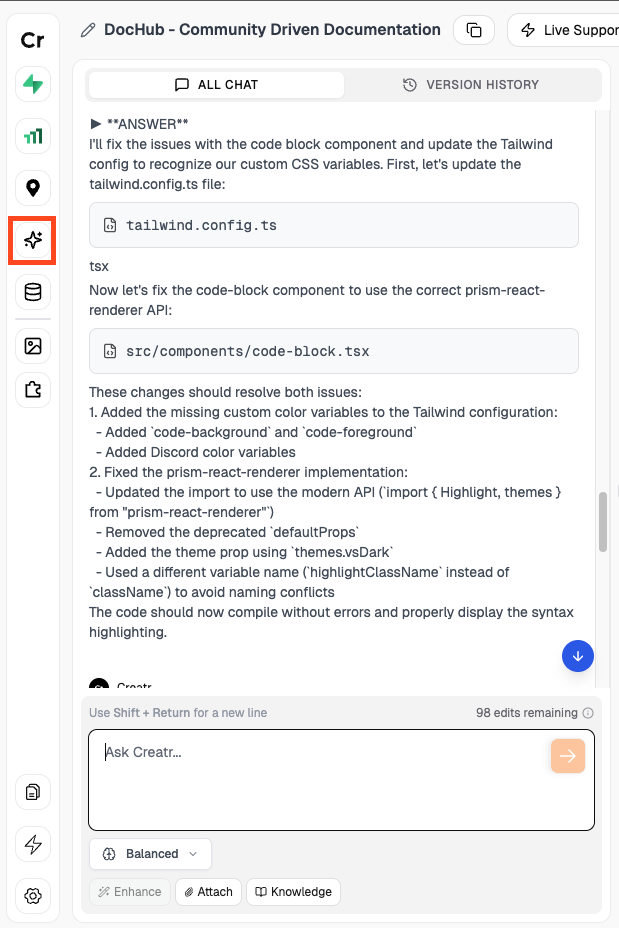Select the ALL CHAT tab
Viewport: 619px width, 928px height.
(x=216, y=85)
